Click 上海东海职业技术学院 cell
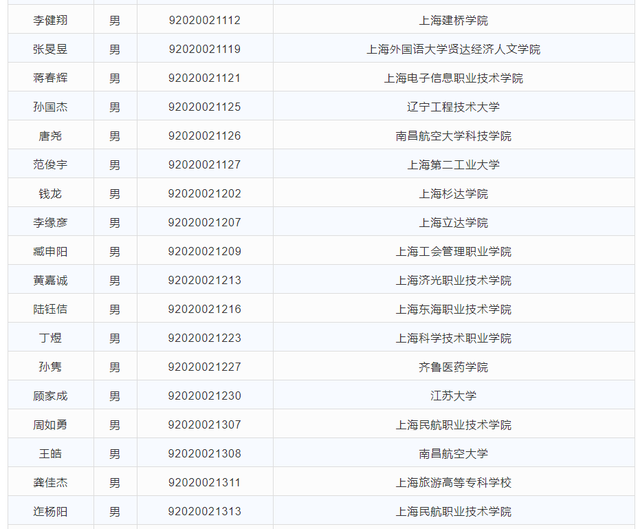This screenshot has width=640, height=529. (x=453, y=309)
